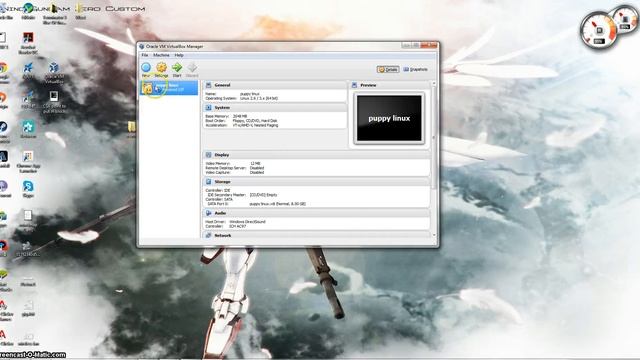Click the '[CD/DVD] Empty' storage entry

(263, 195)
